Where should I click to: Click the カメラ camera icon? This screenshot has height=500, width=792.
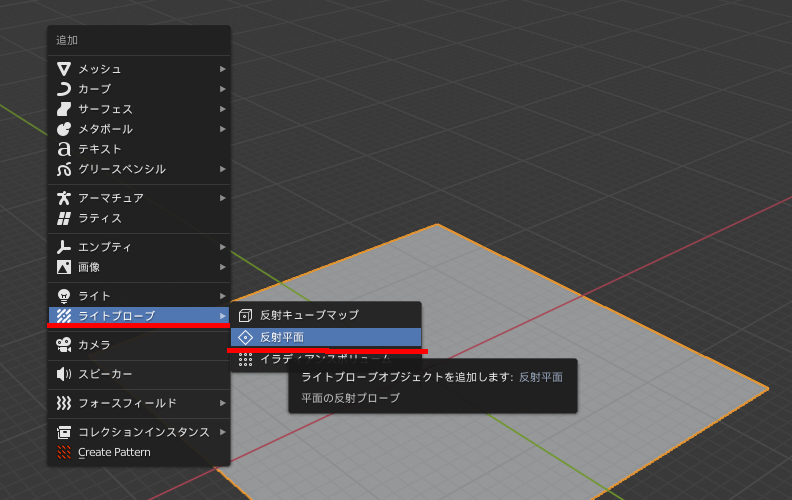pos(64,345)
